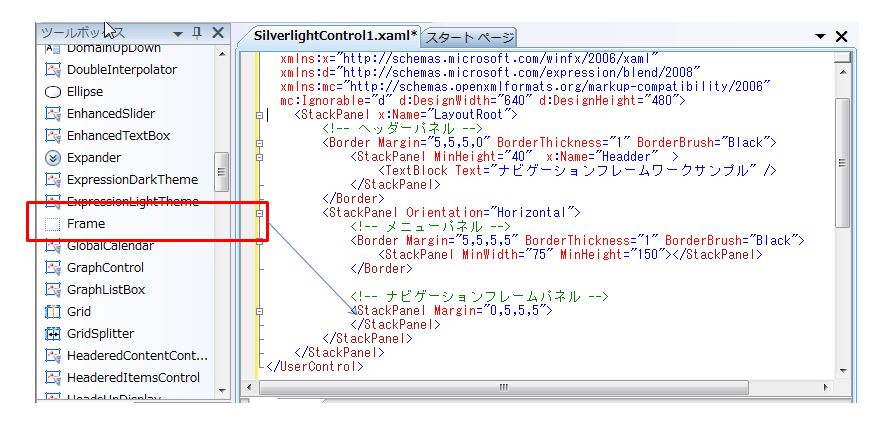Pick the EnhancedSlider control icon
This screenshot has width=887, height=437.
[x=53, y=114]
